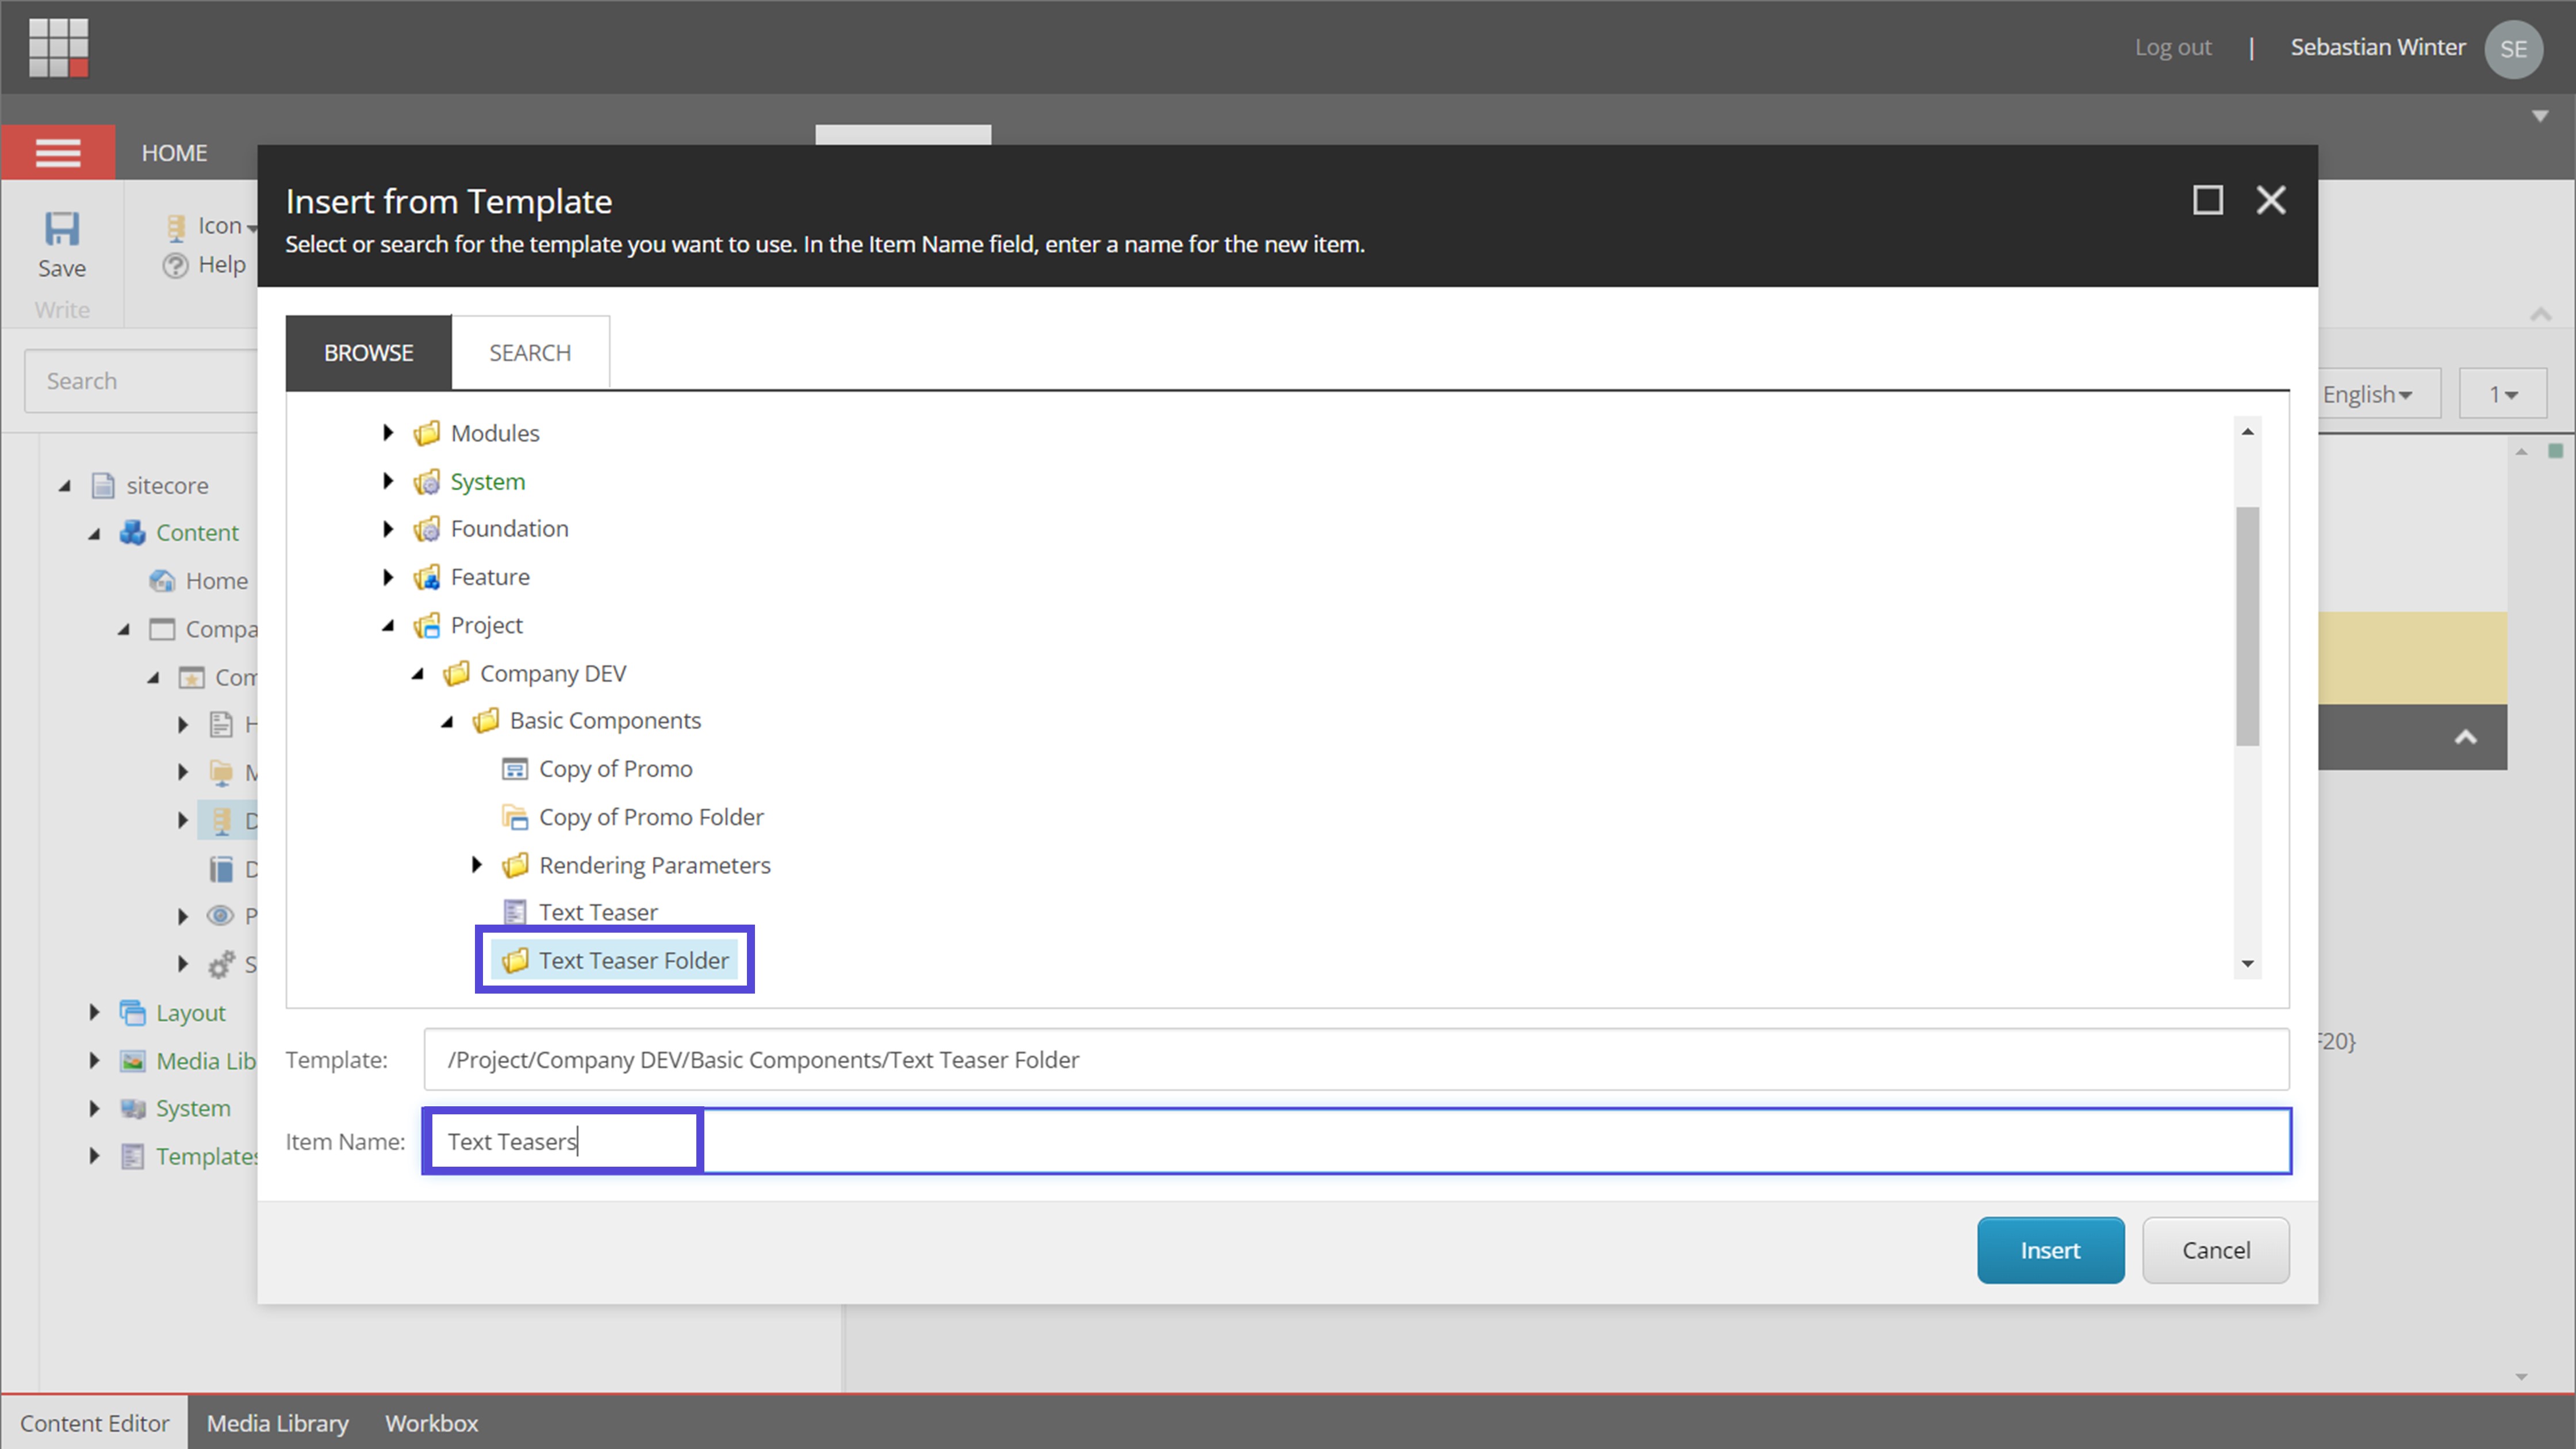Open the hamburger menu
This screenshot has height=1449, width=2576.
(58, 152)
